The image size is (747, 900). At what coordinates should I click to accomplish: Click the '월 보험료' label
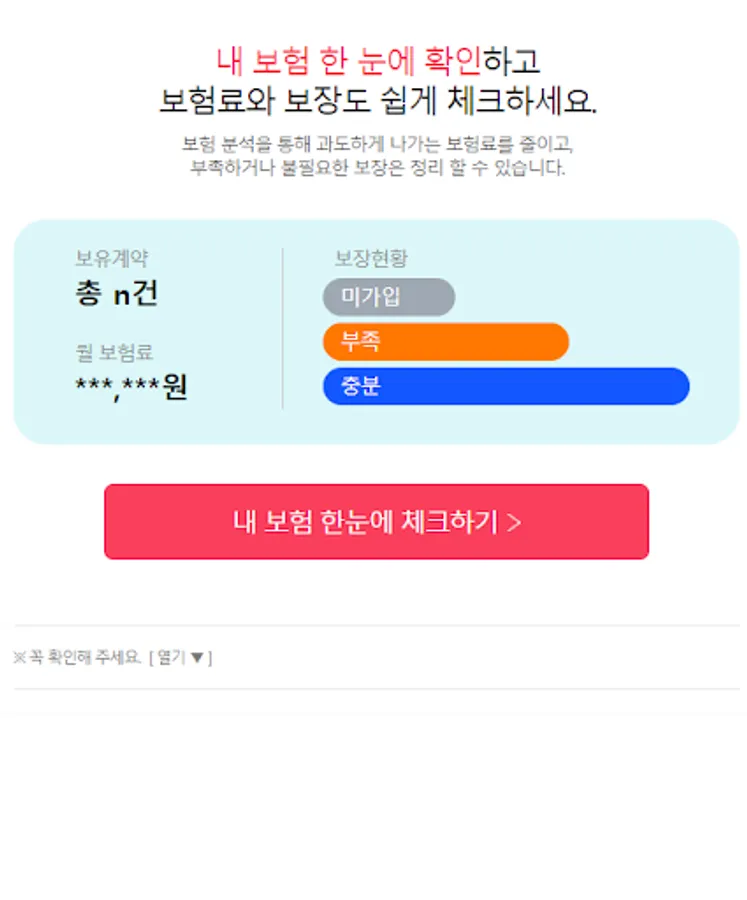[115, 352]
